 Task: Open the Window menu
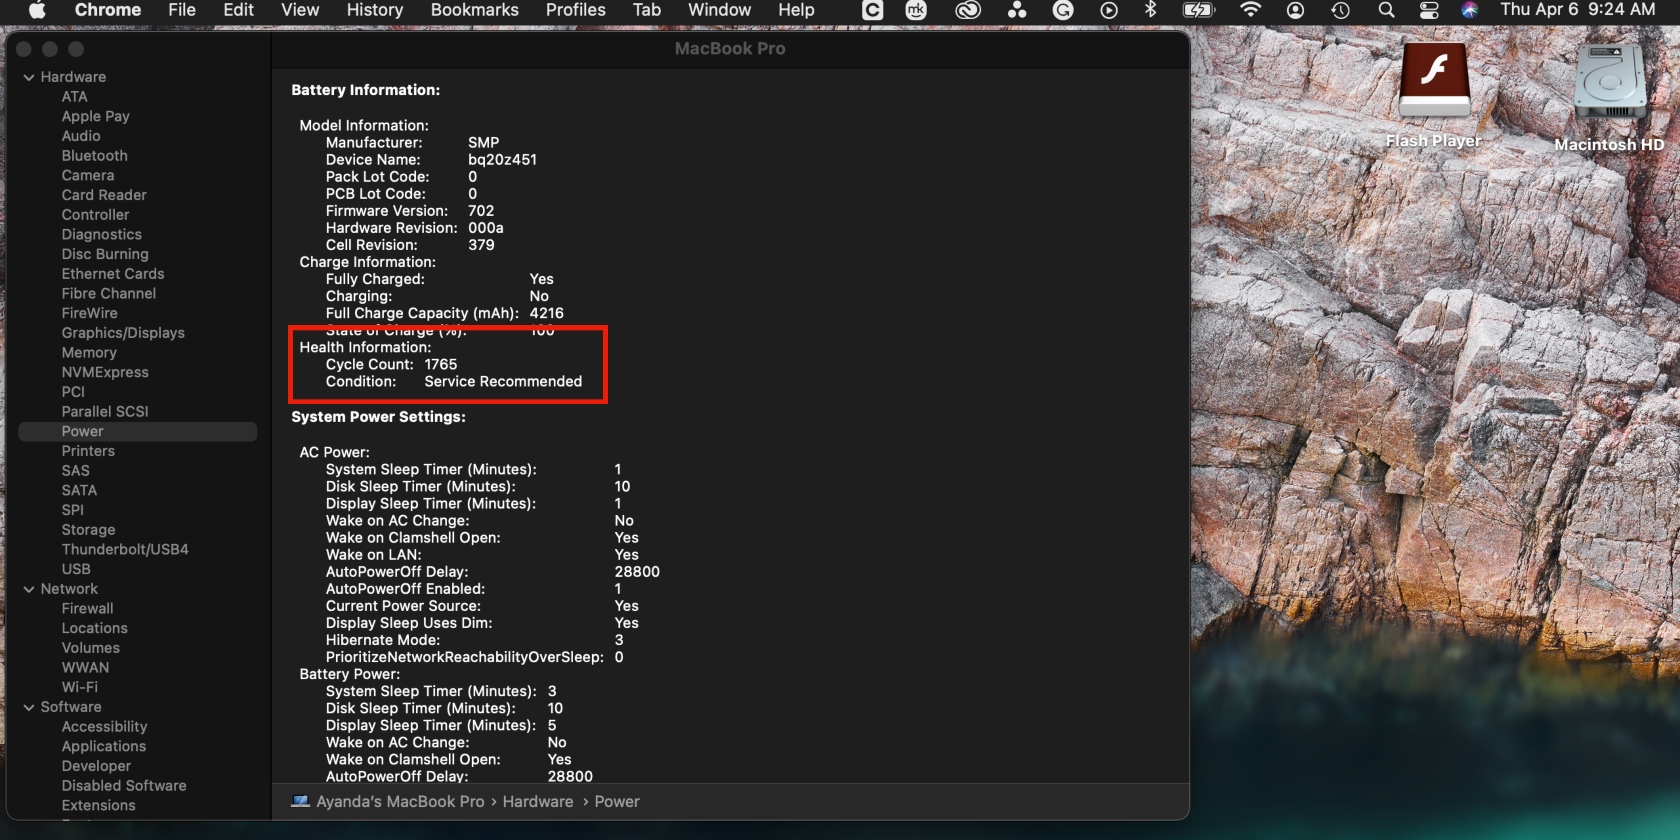[719, 10]
